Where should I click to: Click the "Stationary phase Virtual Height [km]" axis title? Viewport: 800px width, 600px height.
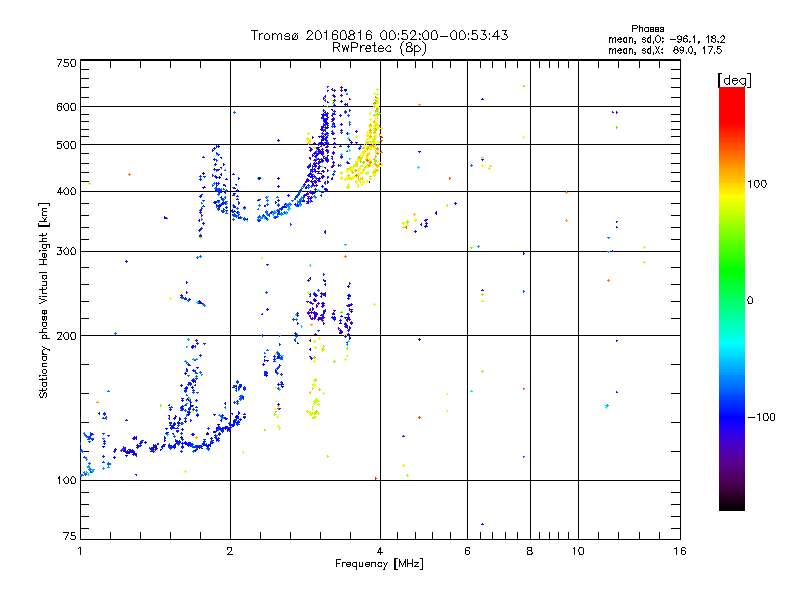pyautogui.click(x=43, y=301)
